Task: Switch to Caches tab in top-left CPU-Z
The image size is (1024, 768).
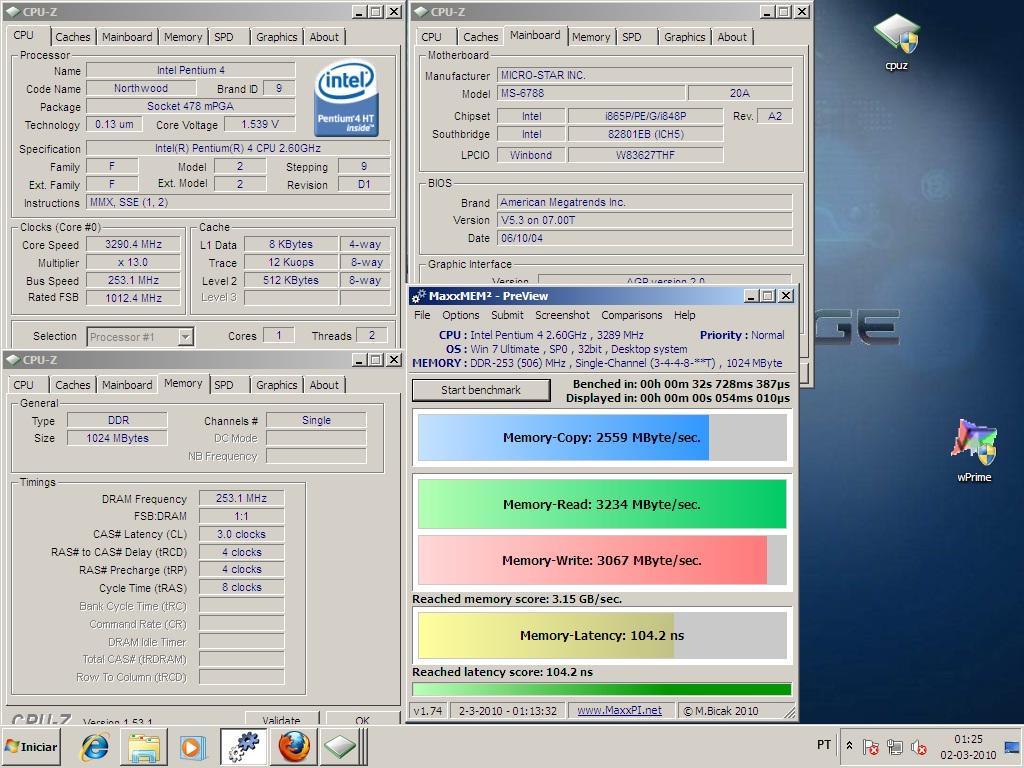Action: (x=72, y=37)
